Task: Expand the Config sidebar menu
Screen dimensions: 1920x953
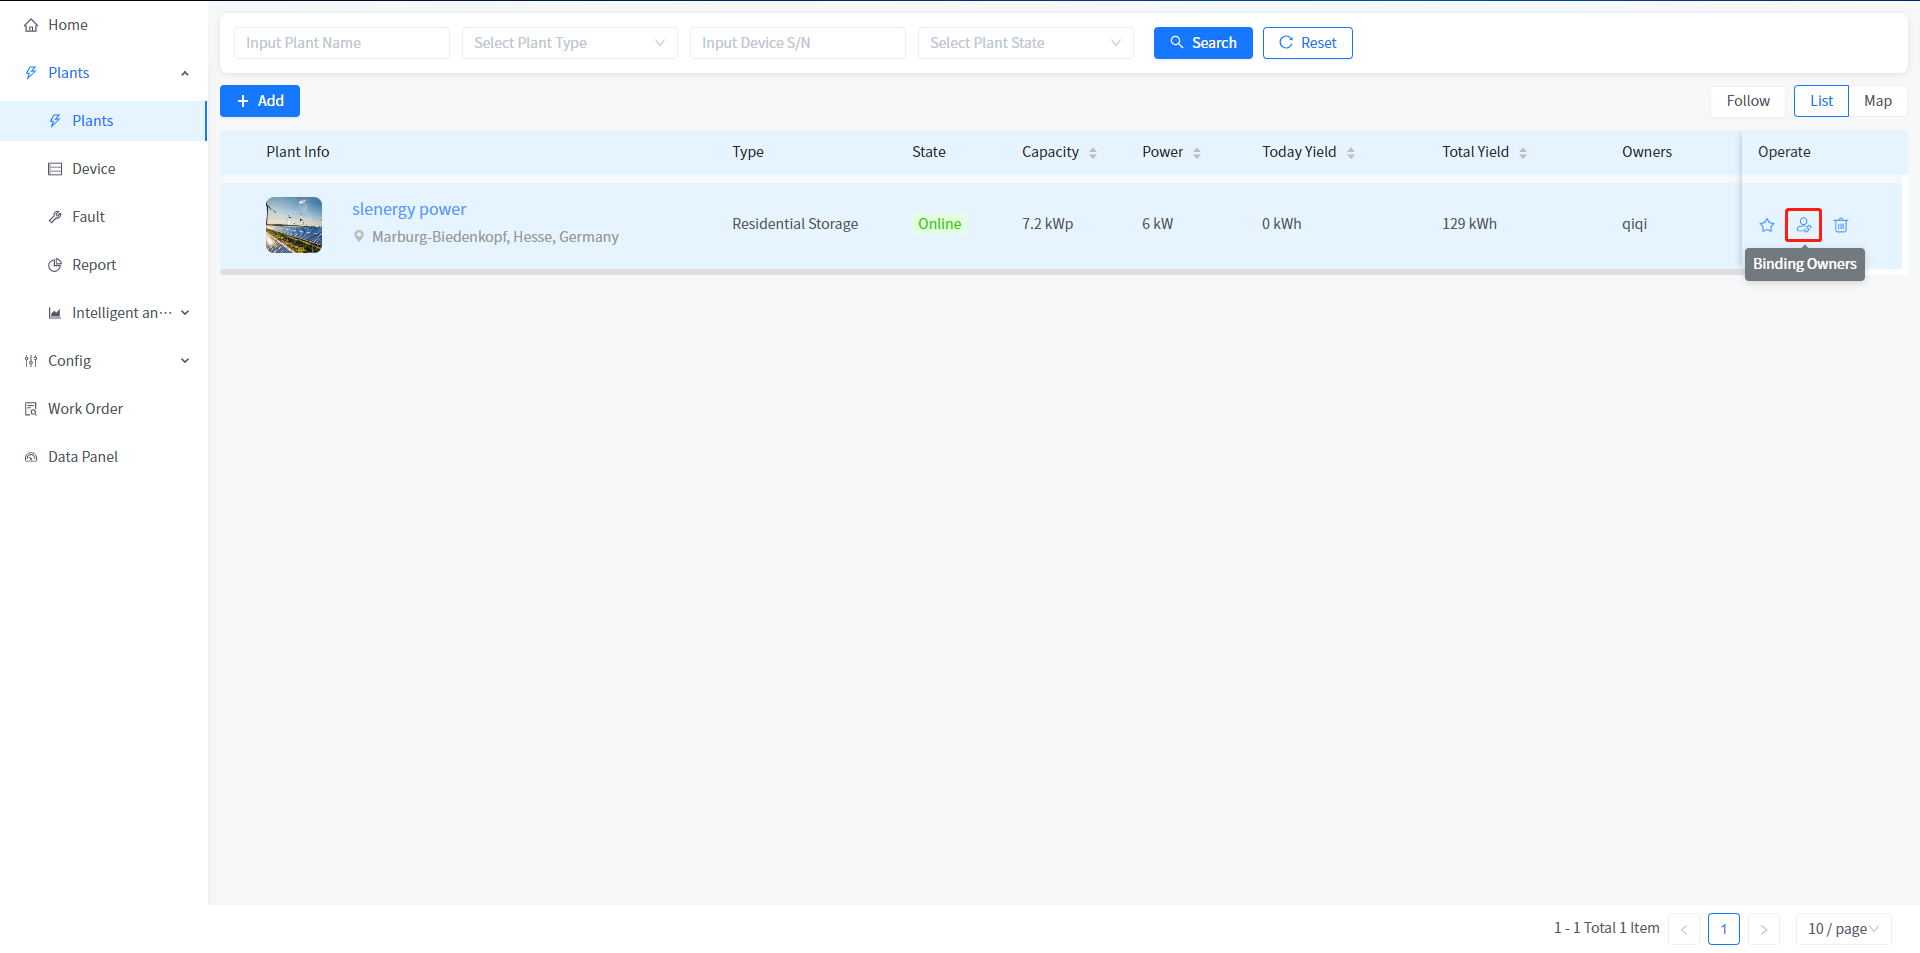Action: tap(105, 361)
